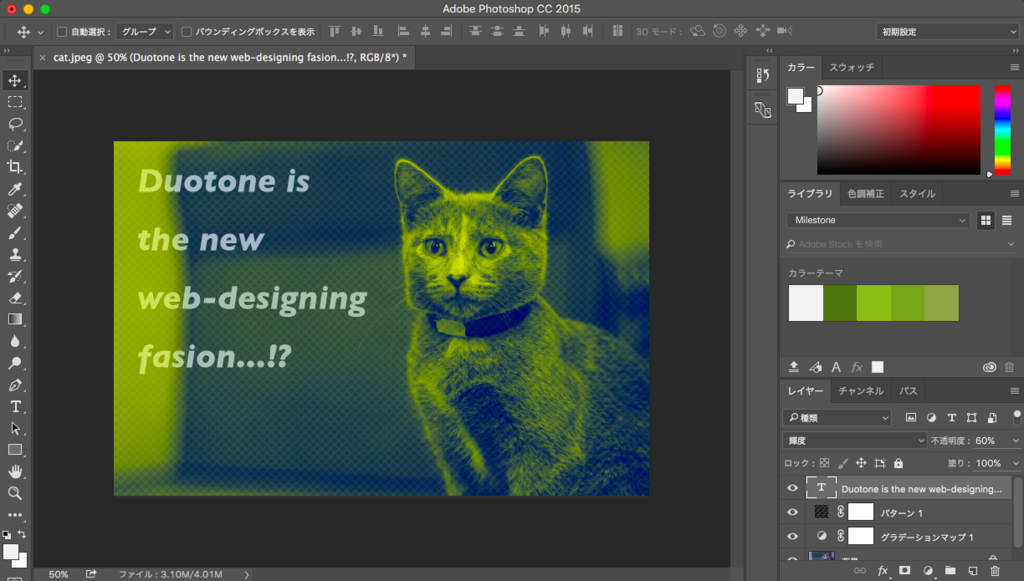This screenshot has width=1024, height=581.
Task: Hide the パターン 1 layer
Action: [792, 512]
